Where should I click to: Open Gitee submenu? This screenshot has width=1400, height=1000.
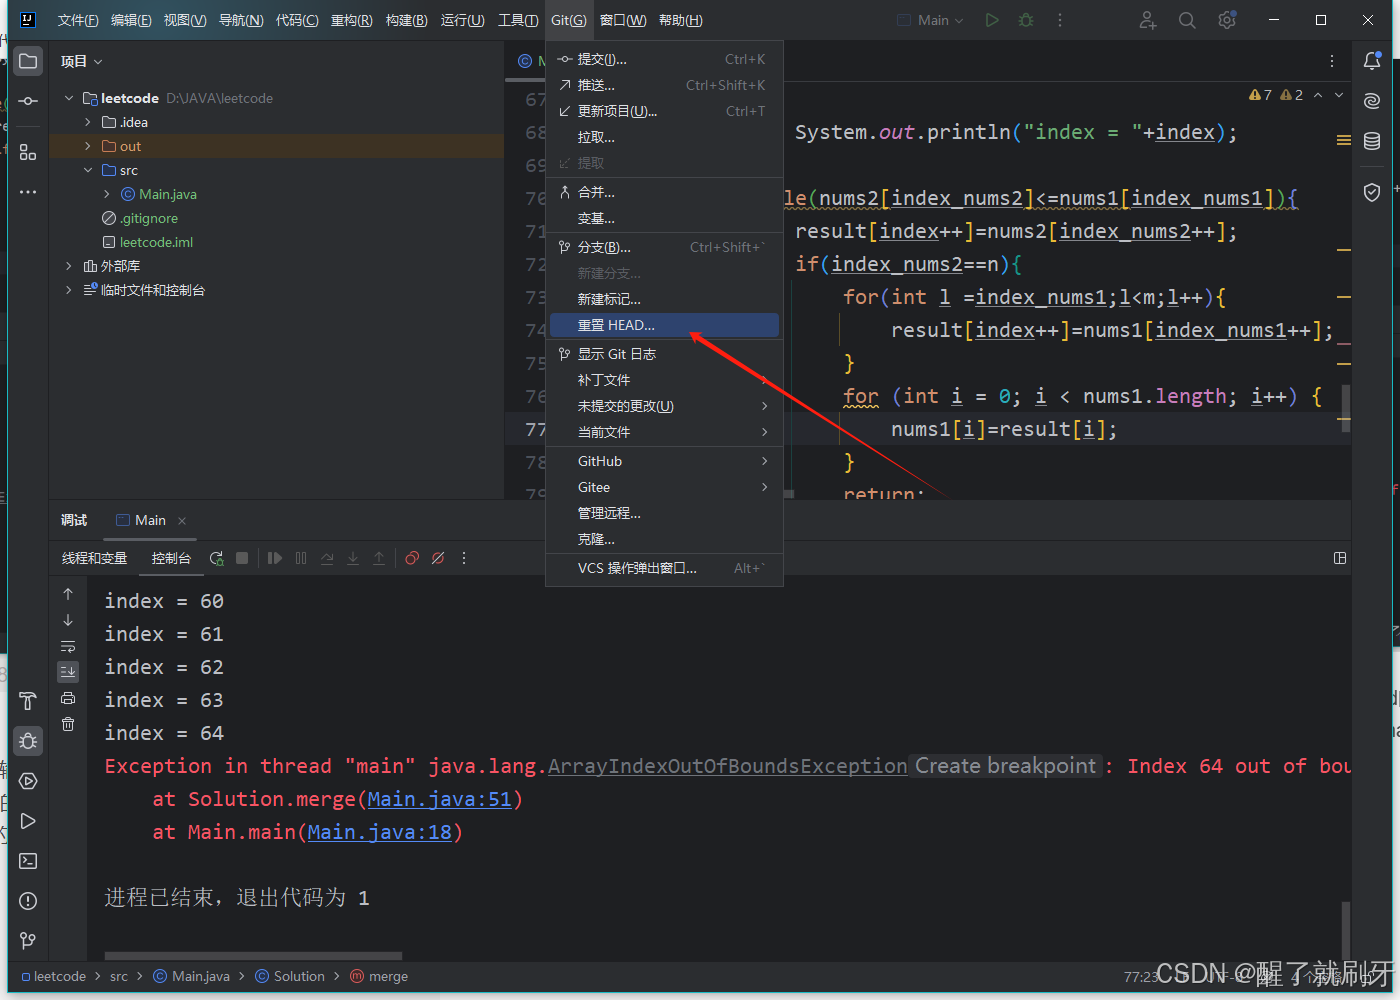(x=664, y=487)
